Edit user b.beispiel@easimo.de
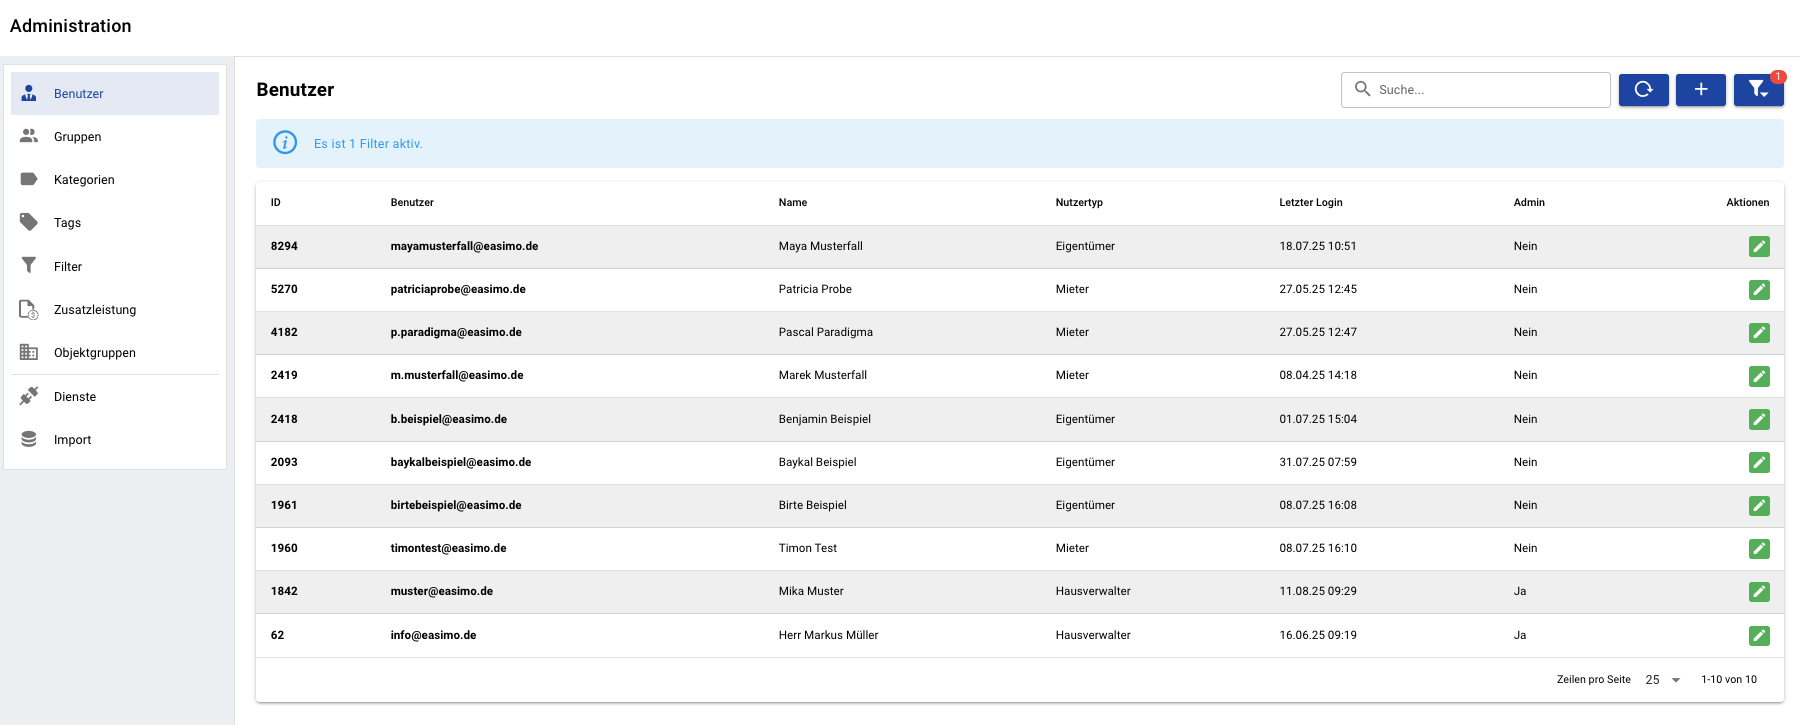Image resolution: width=1800 pixels, height=725 pixels. [x=1759, y=419]
